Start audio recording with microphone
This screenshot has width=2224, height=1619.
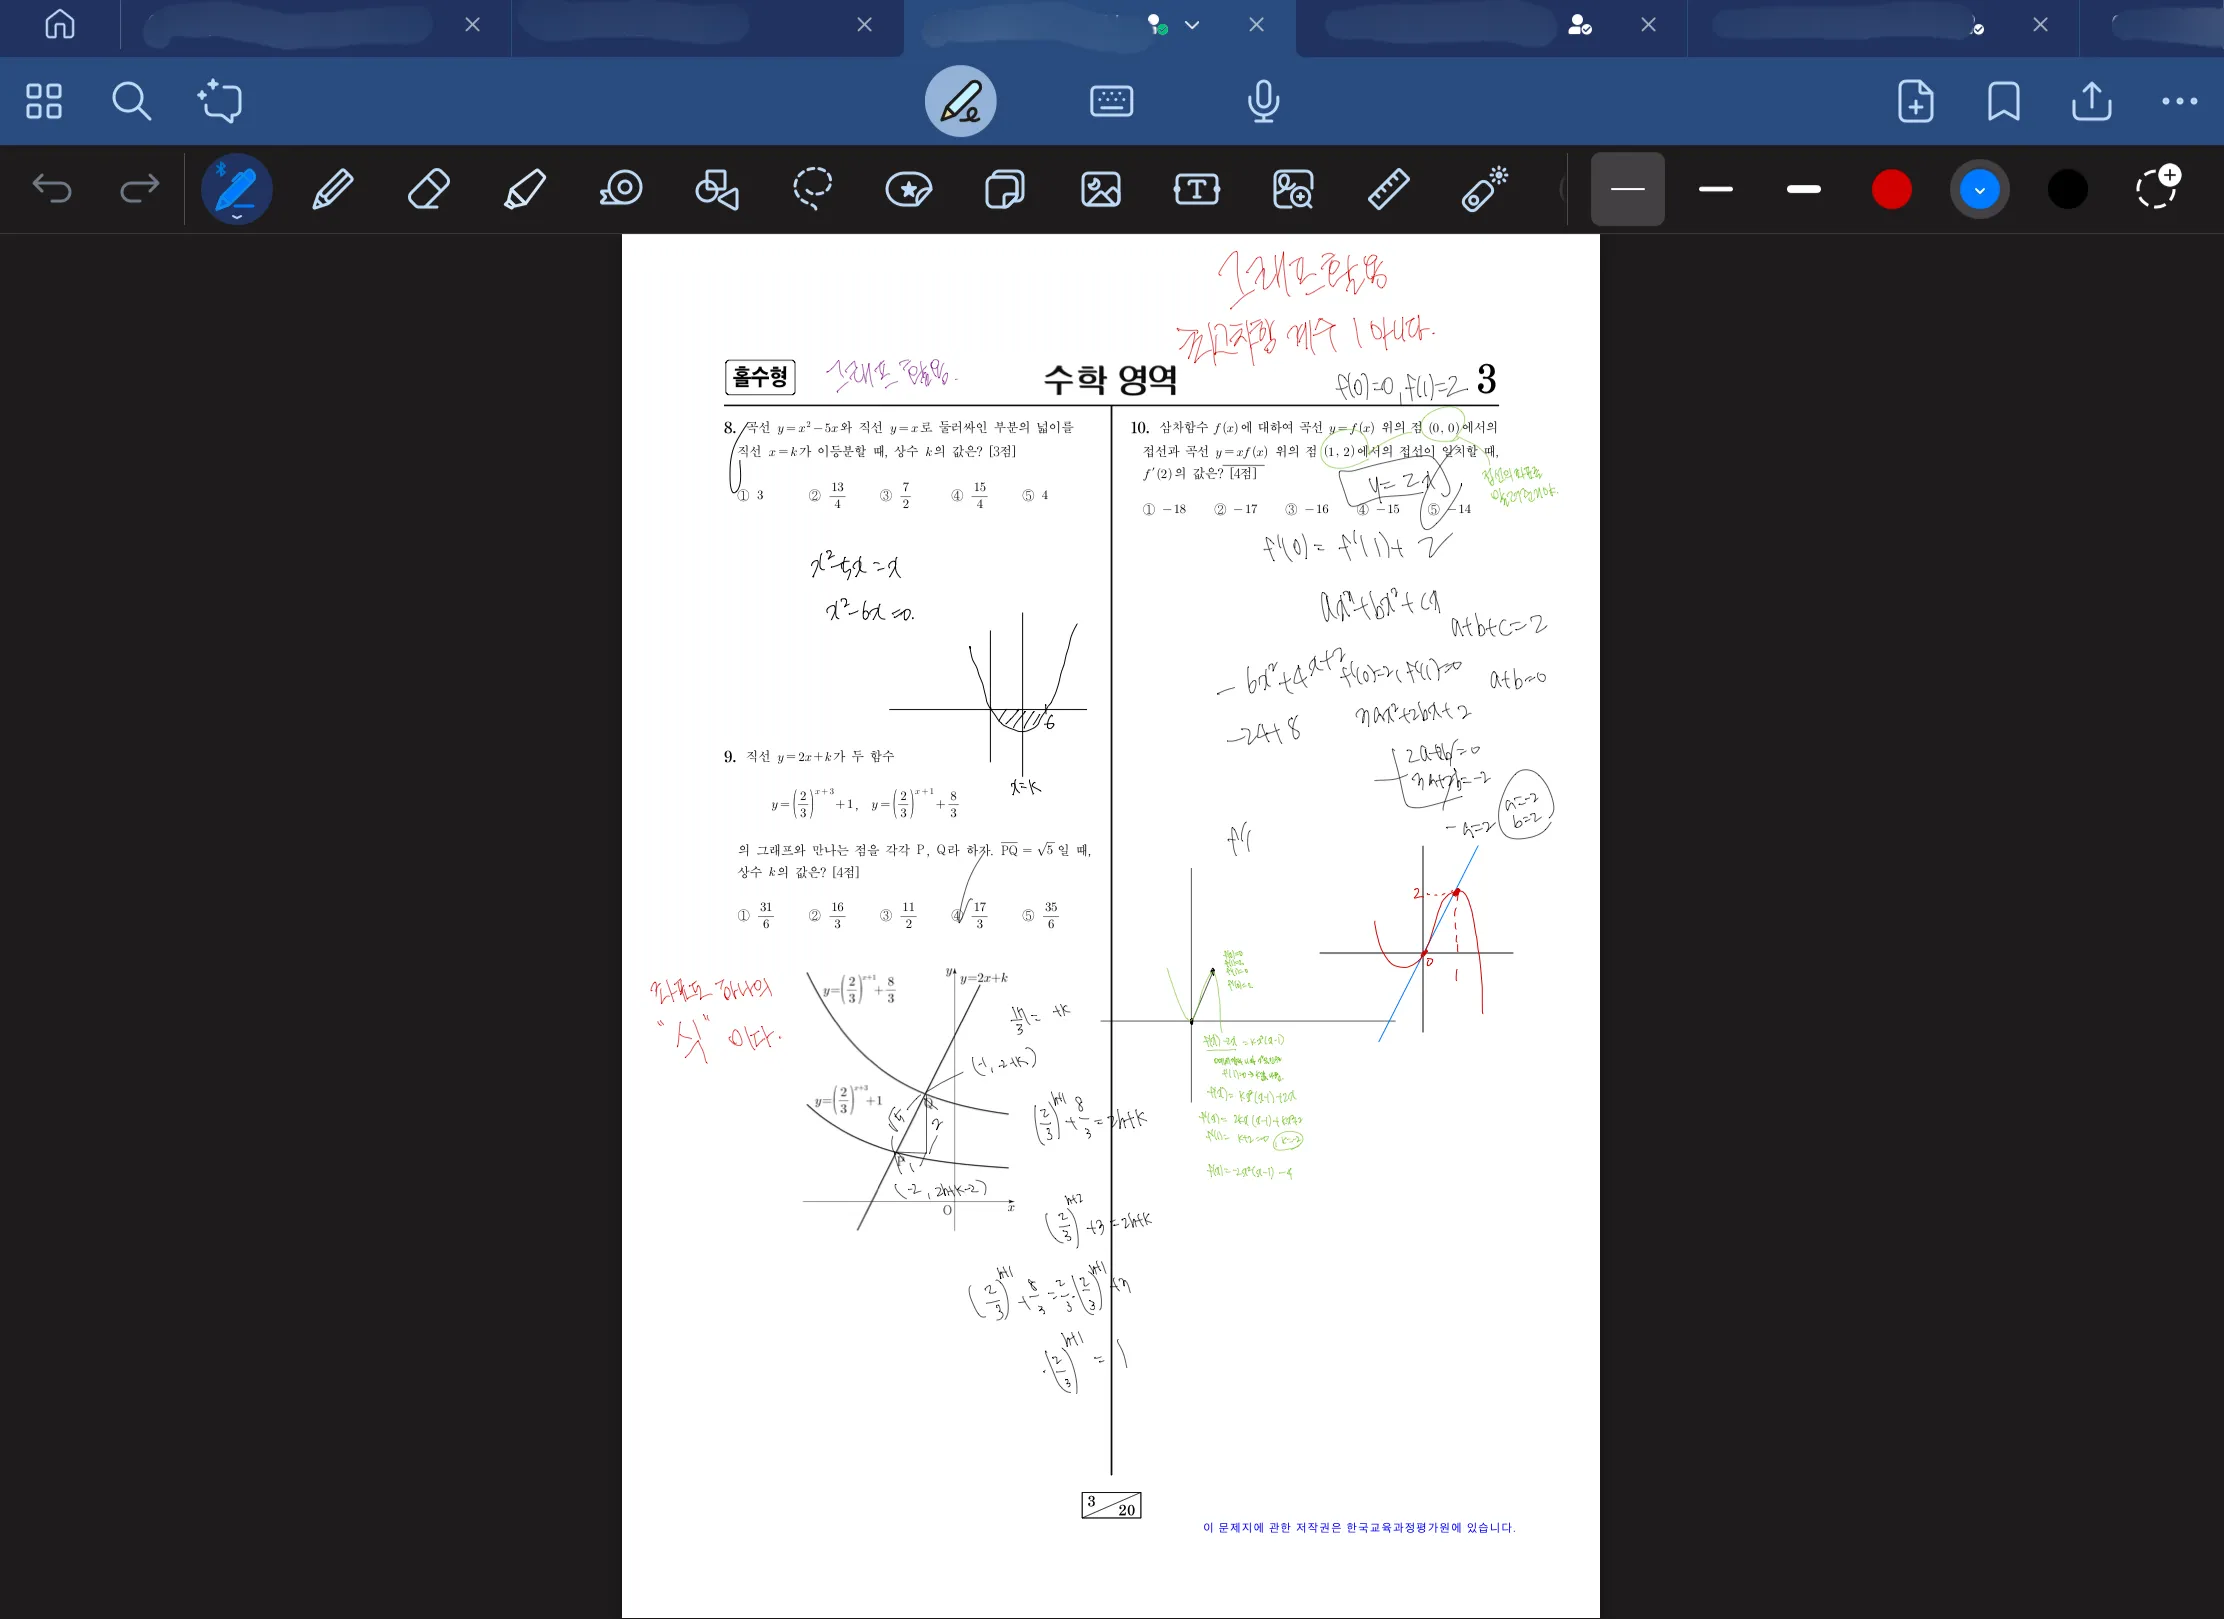(1263, 101)
